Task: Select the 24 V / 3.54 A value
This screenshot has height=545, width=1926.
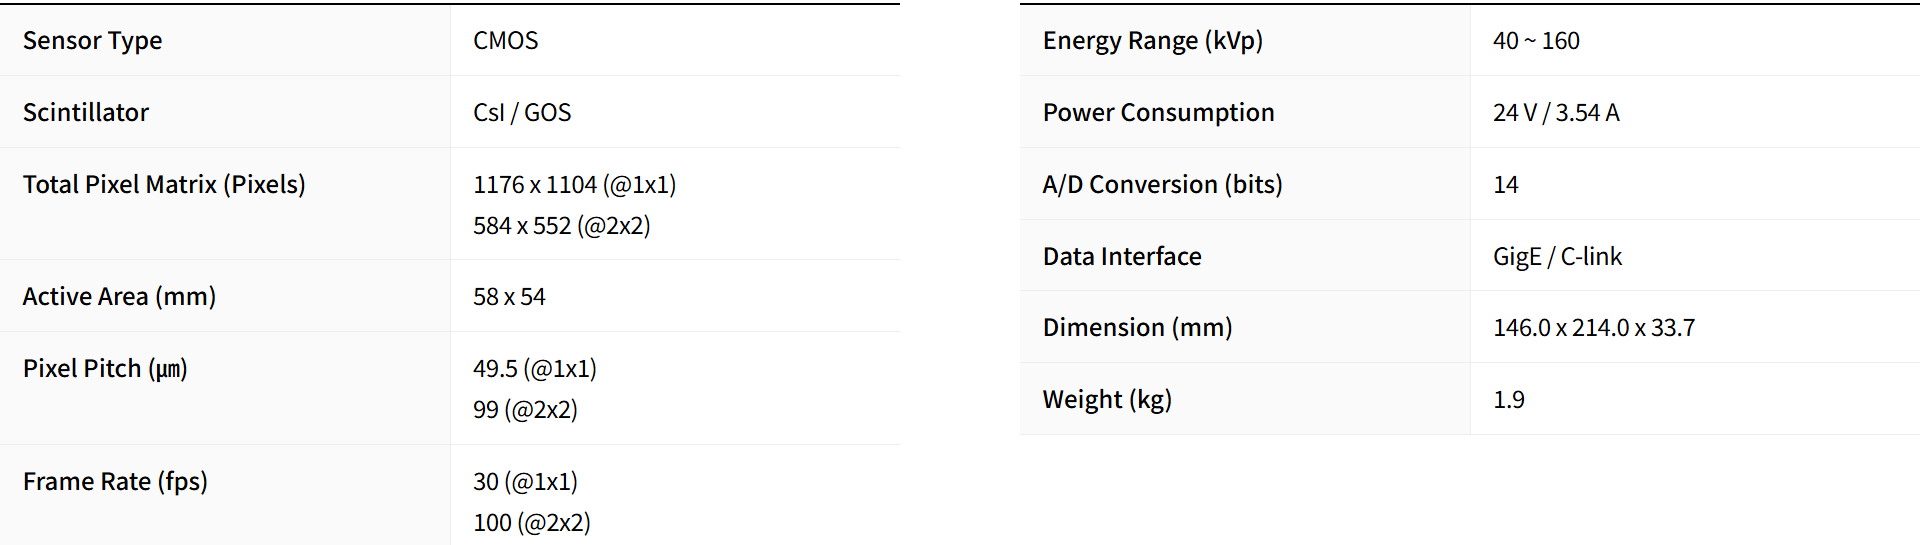Action: click(x=1555, y=113)
